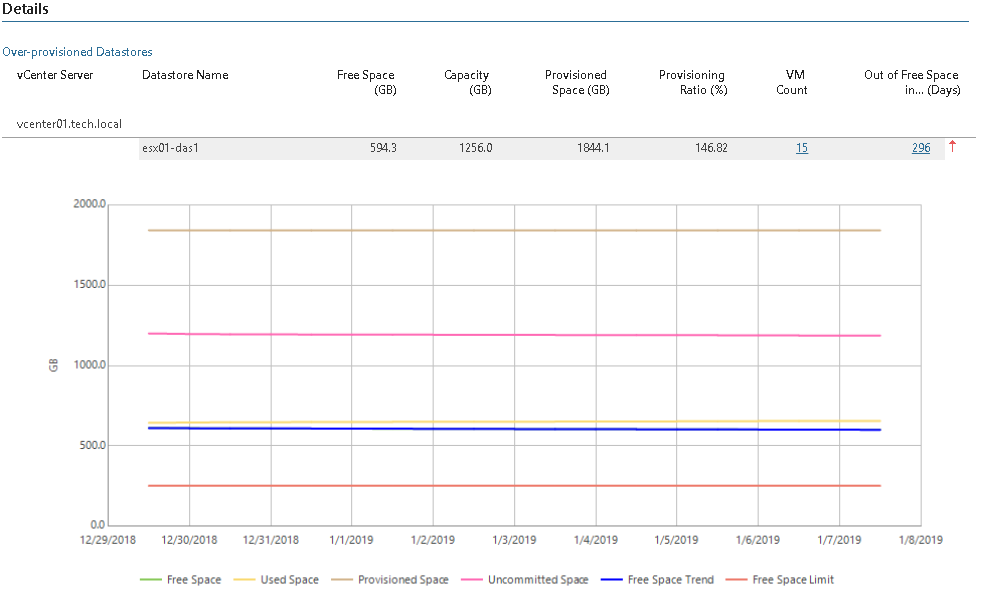
Task: Open the 296 days link
Action: [x=921, y=148]
